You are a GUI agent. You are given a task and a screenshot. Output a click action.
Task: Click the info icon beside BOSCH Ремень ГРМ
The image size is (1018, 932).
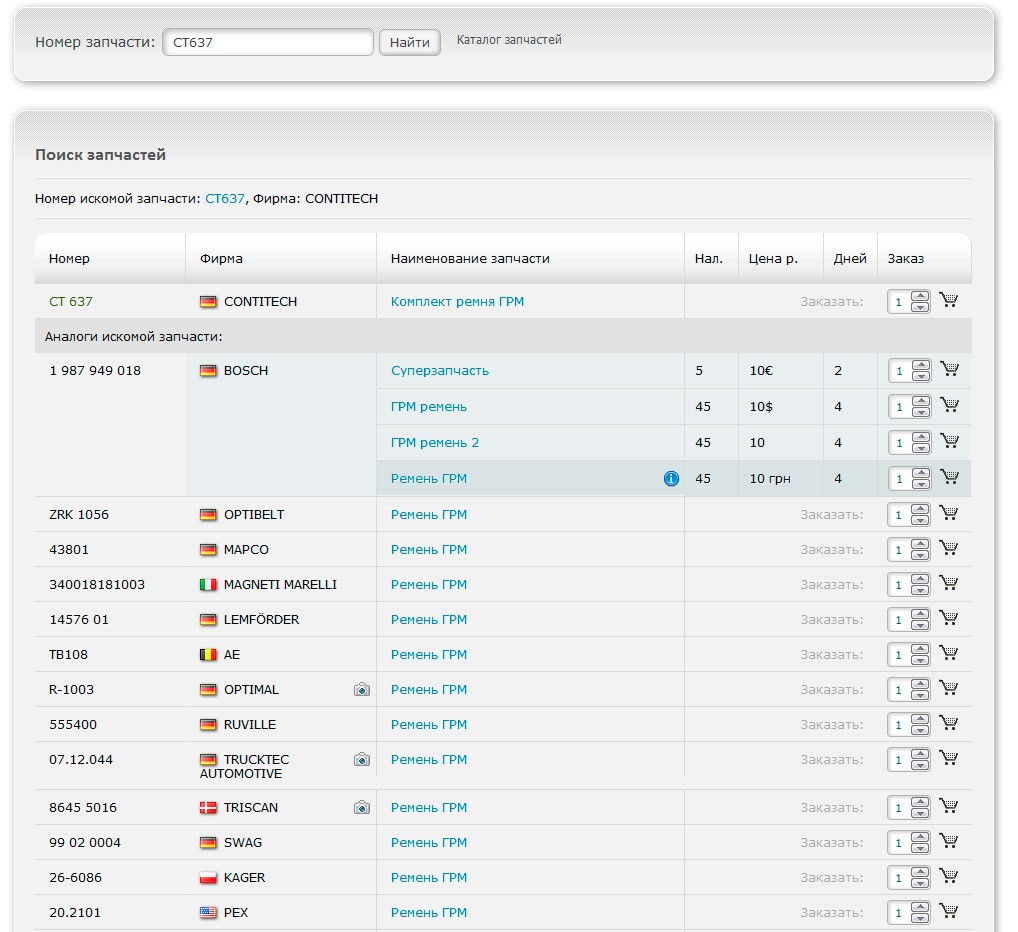[671, 479]
